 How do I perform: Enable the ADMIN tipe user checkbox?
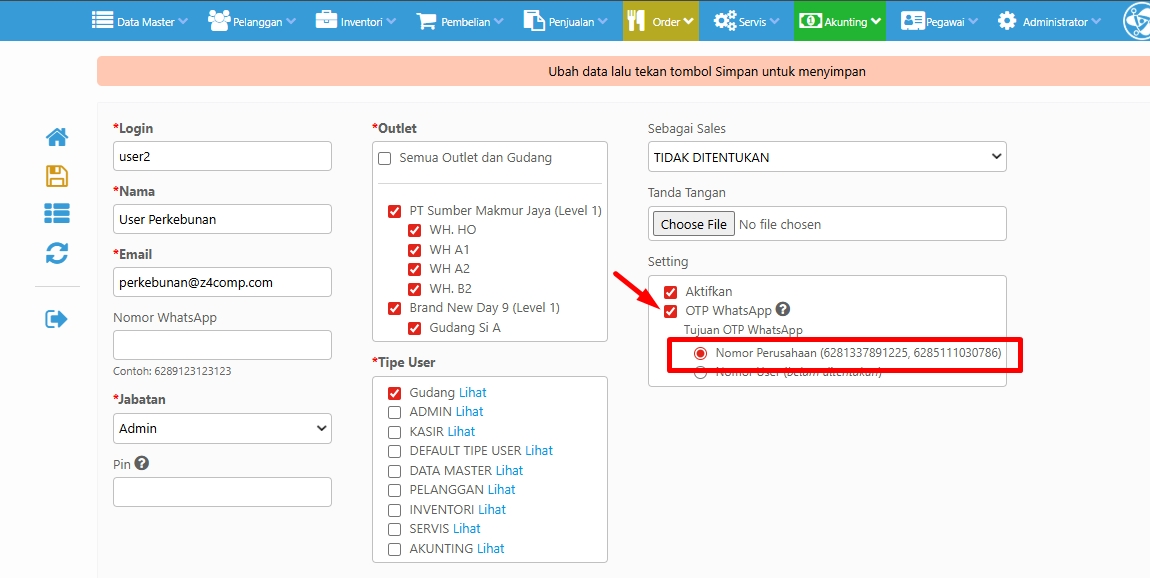[x=394, y=412]
